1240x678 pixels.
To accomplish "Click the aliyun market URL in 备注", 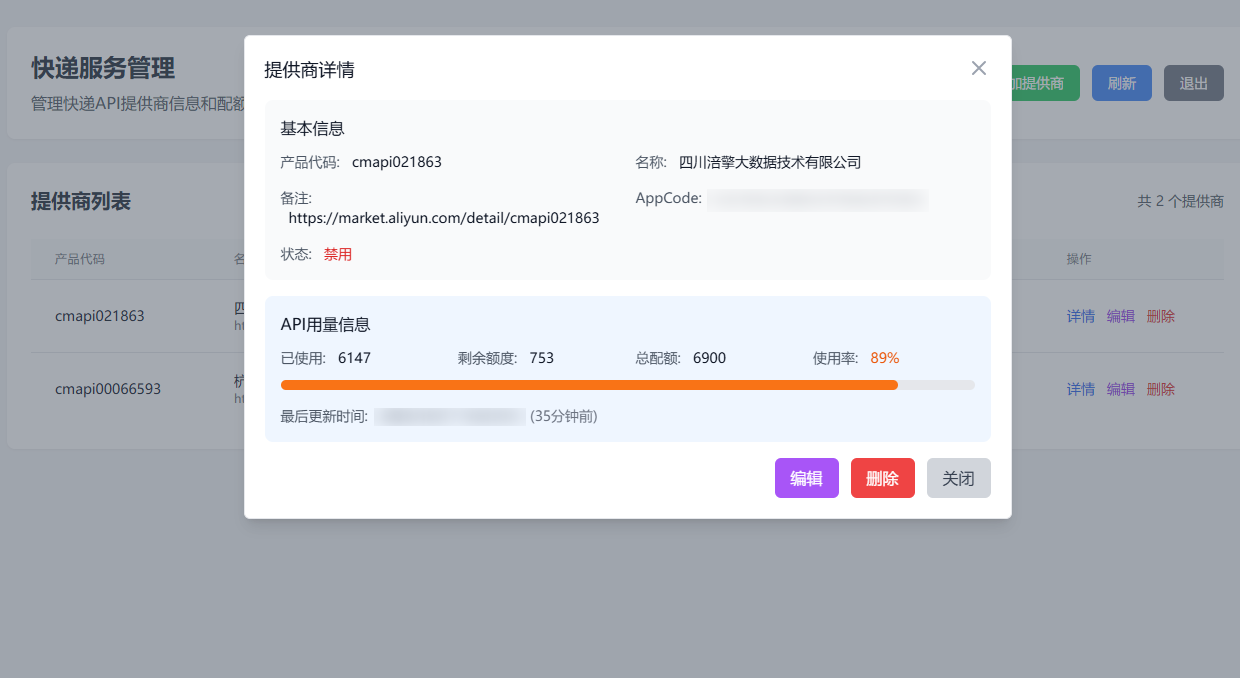I will click(x=443, y=218).
